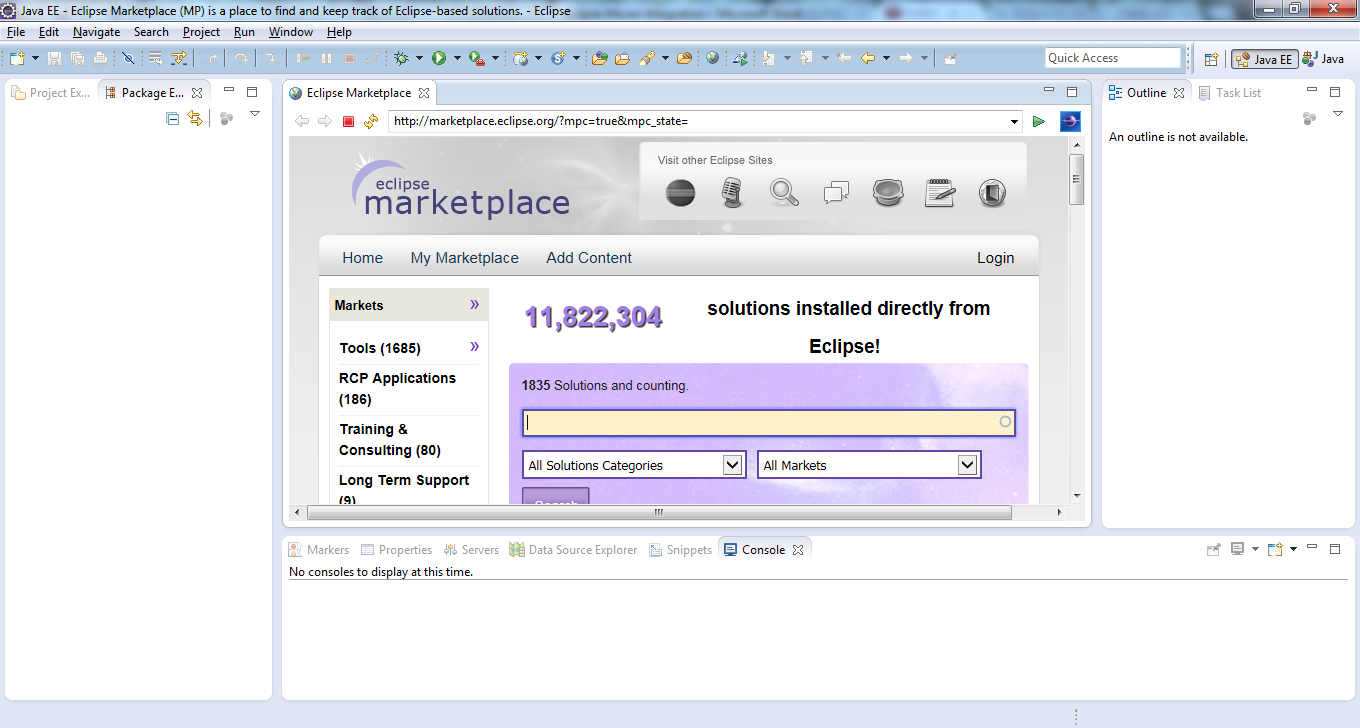This screenshot has width=1360, height=728.
Task: Open the All Markets dropdown
Action: (868, 464)
